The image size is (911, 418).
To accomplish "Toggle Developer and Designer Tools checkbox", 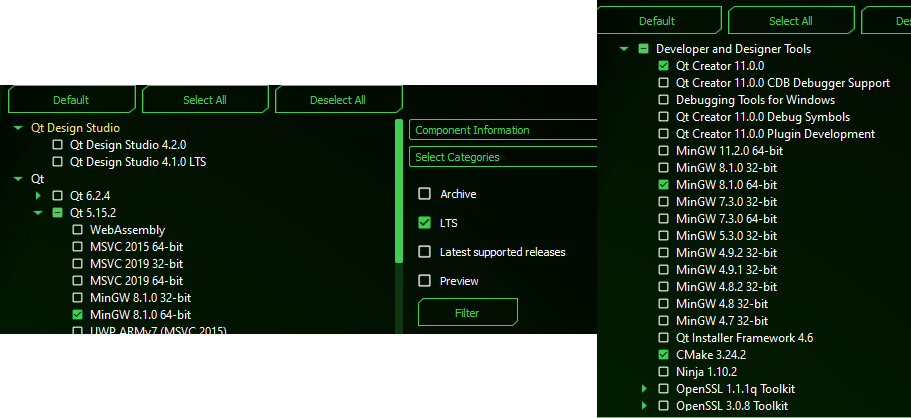I will [644, 49].
